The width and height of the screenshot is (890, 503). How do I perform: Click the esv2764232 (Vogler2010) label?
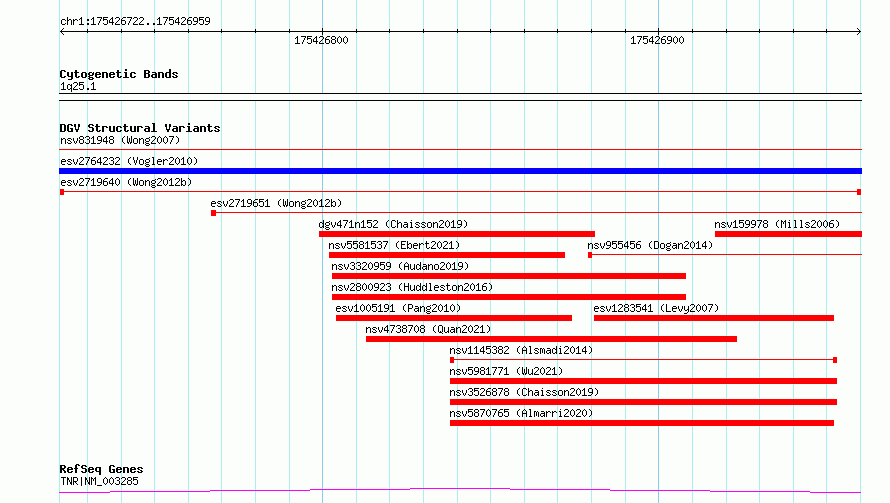click(129, 161)
